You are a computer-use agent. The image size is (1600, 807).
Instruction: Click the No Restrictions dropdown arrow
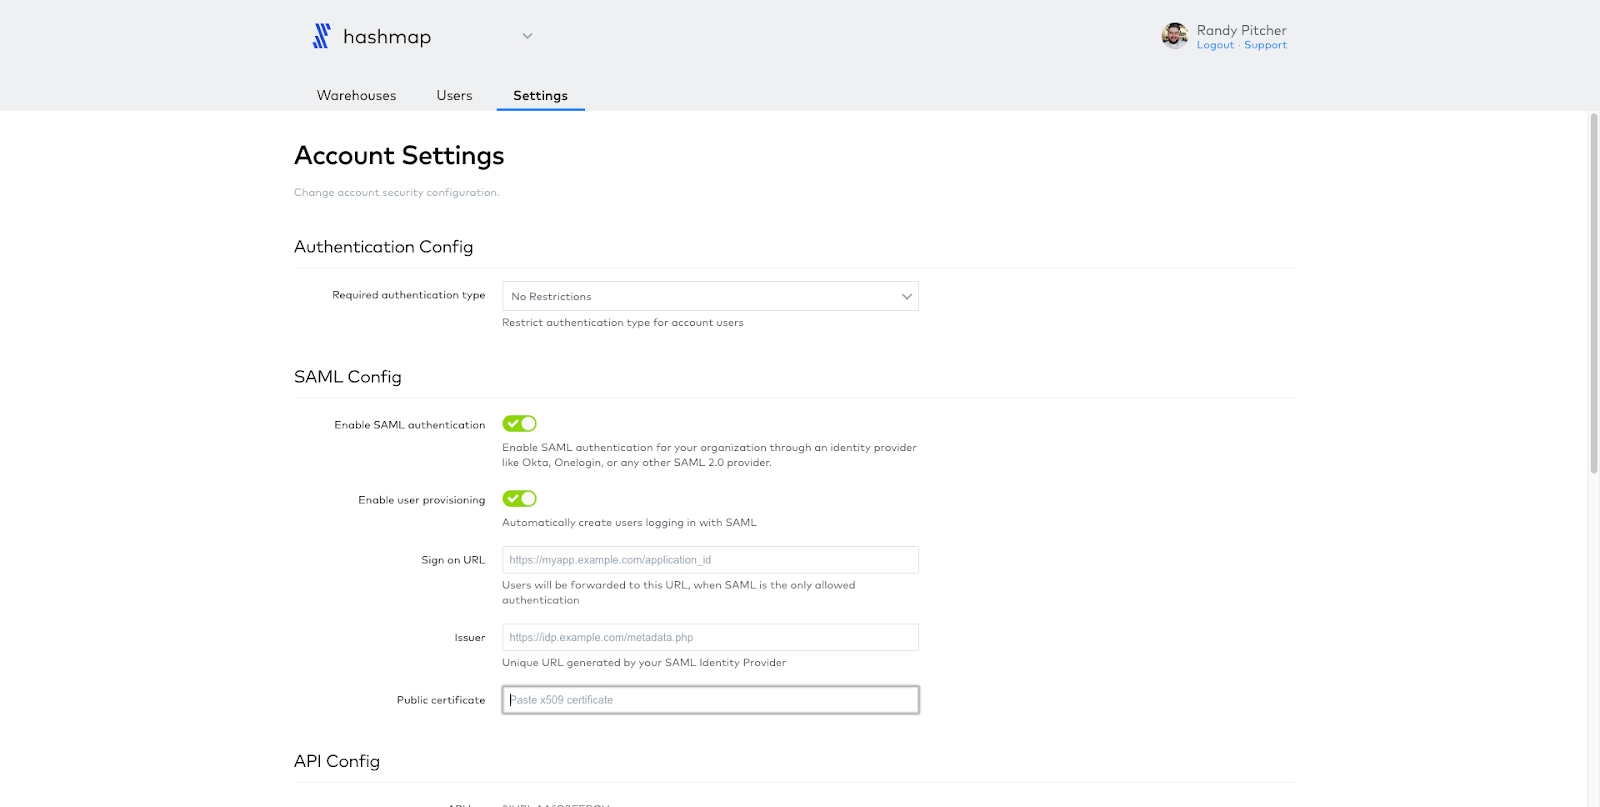click(x=906, y=297)
